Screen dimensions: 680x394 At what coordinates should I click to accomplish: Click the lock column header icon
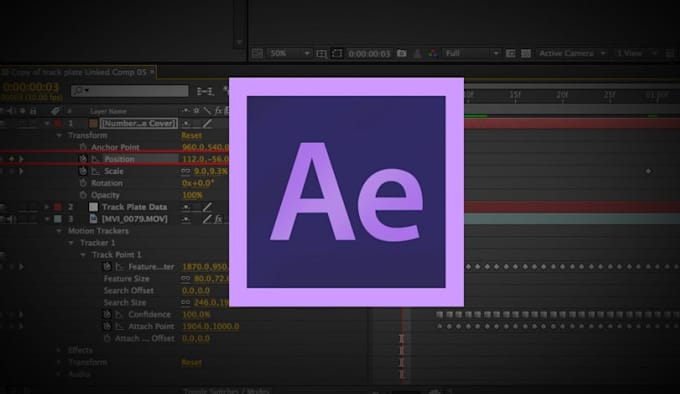[33, 111]
